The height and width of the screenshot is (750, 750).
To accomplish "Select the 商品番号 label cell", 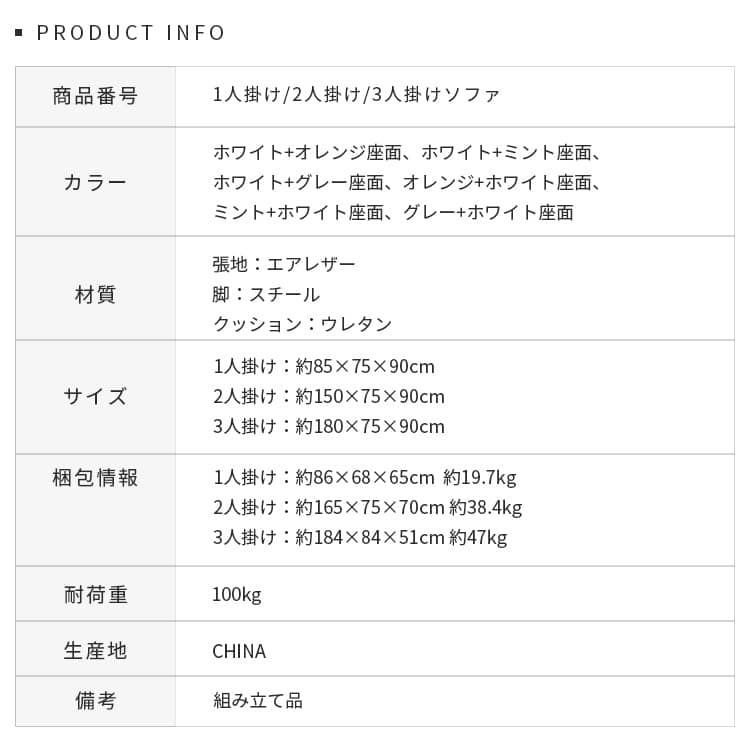I will tap(95, 96).
